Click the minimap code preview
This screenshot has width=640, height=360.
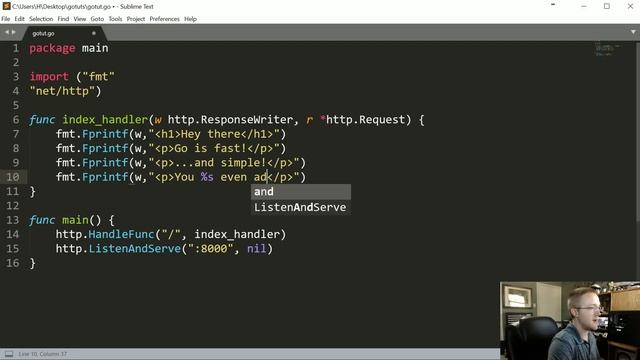pyautogui.click(x=608, y=49)
